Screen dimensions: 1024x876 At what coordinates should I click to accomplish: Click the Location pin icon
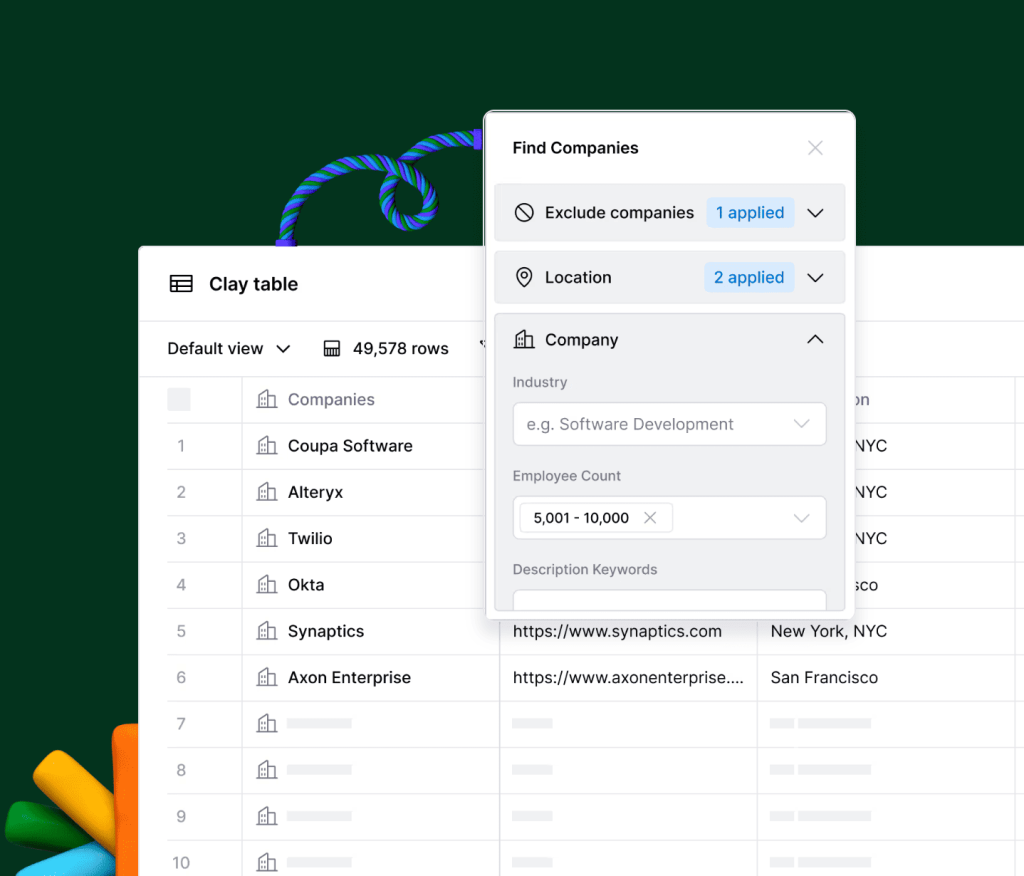click(x=524, y=277)
